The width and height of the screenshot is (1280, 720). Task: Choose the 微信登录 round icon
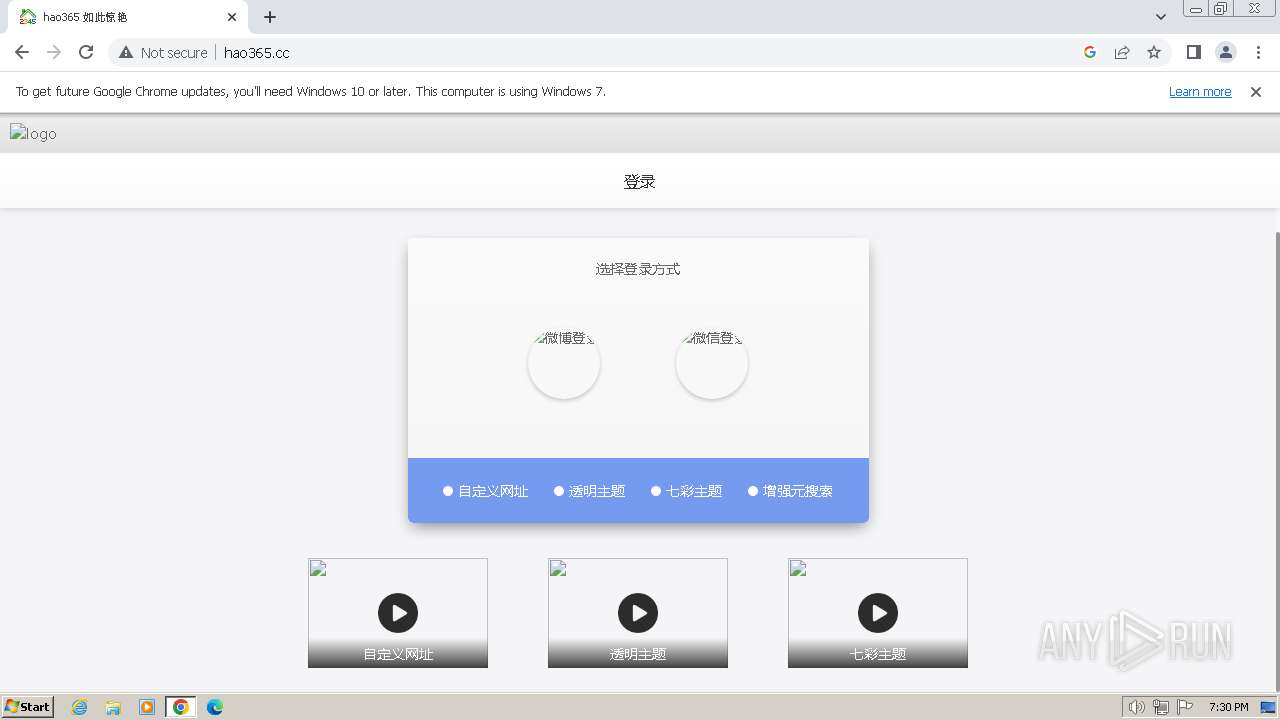click(712, 363)
